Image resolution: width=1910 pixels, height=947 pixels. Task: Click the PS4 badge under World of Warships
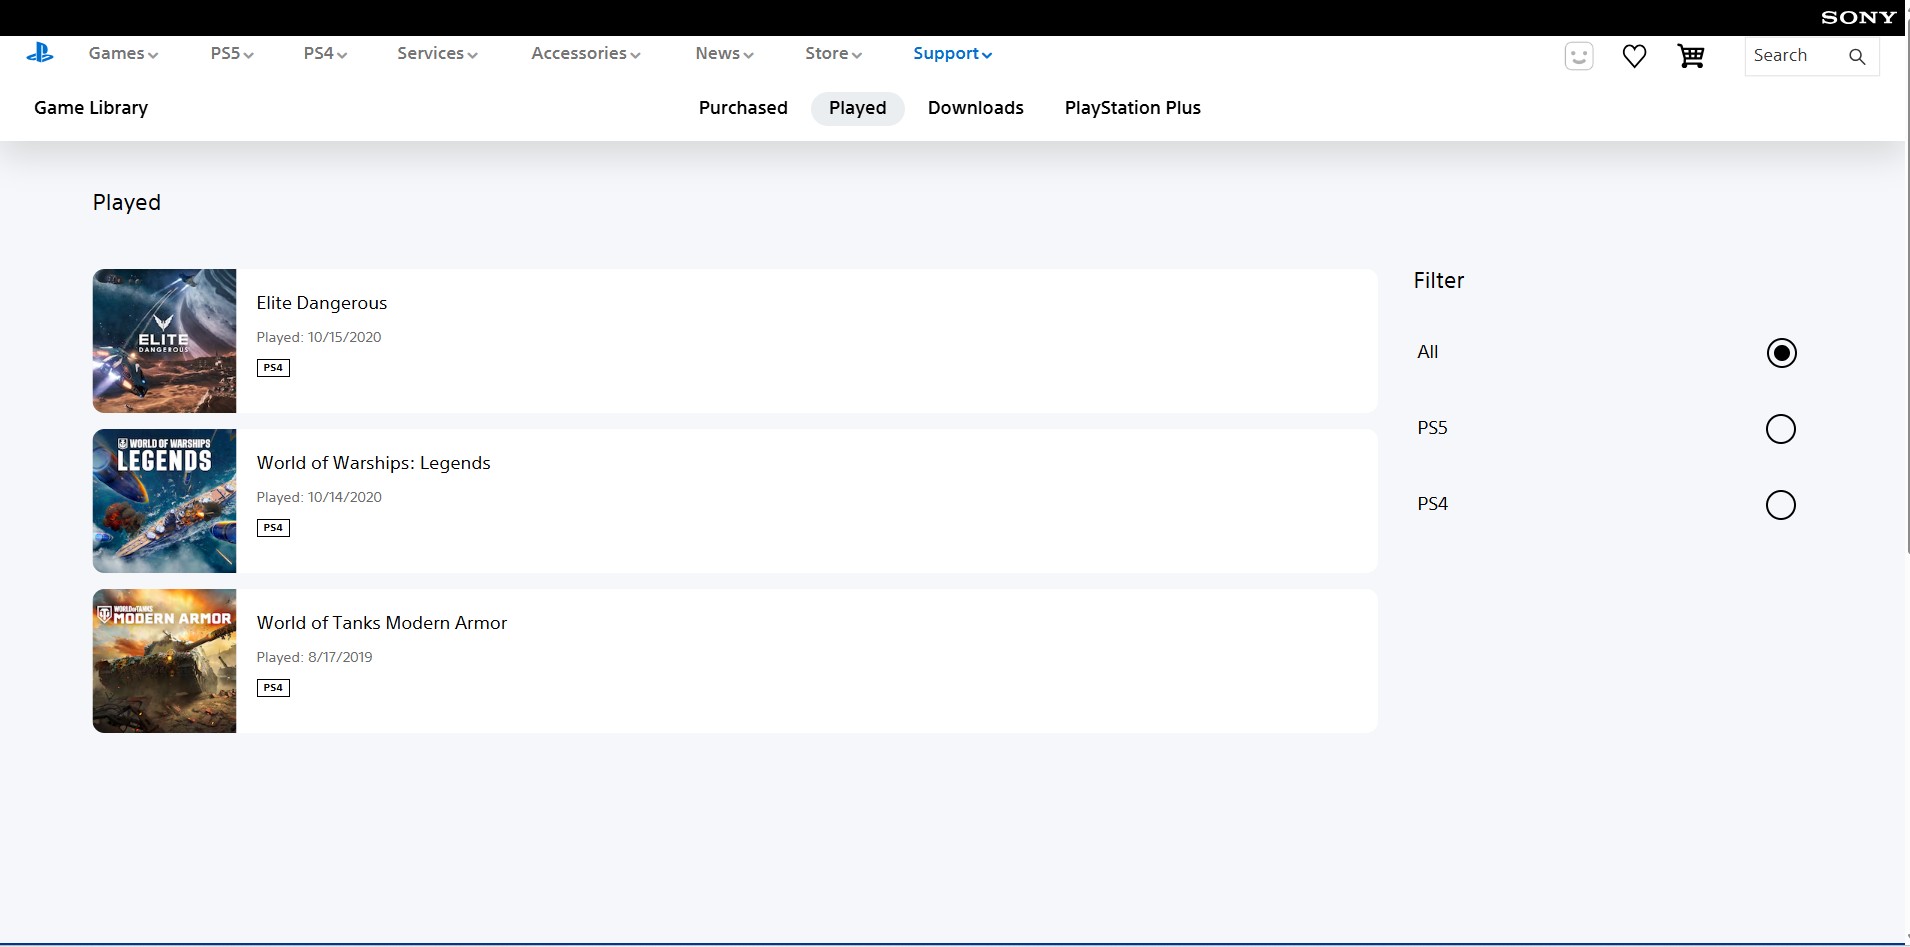pos(273,528)
